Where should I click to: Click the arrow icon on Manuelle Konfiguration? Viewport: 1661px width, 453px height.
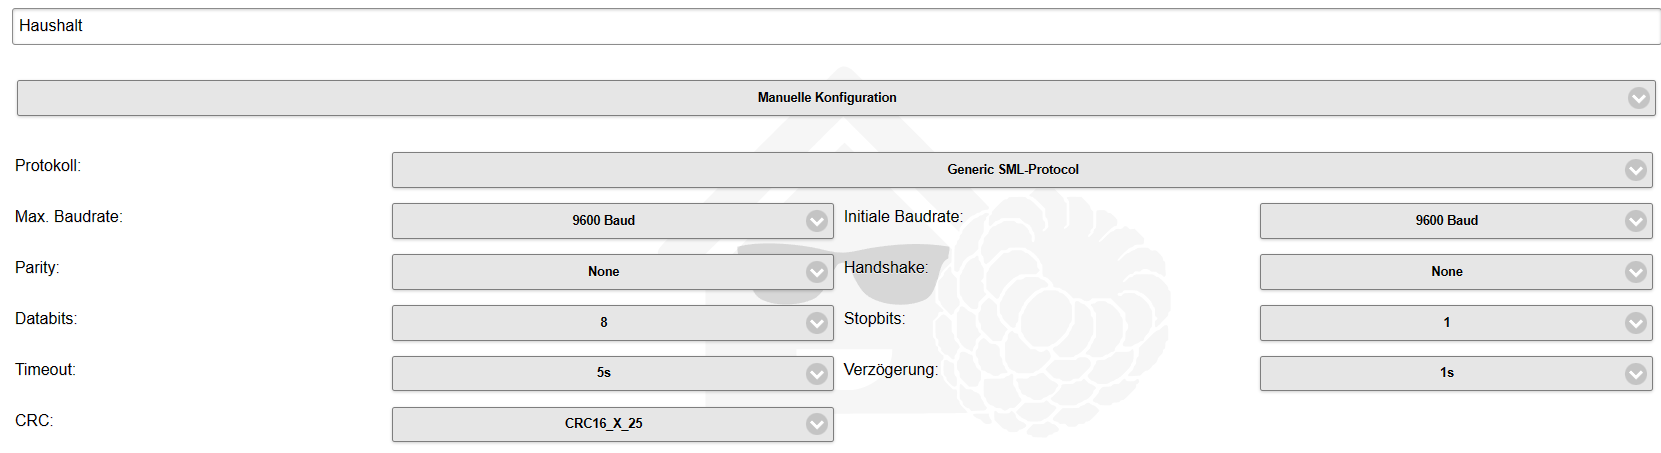click(1638, 98)
